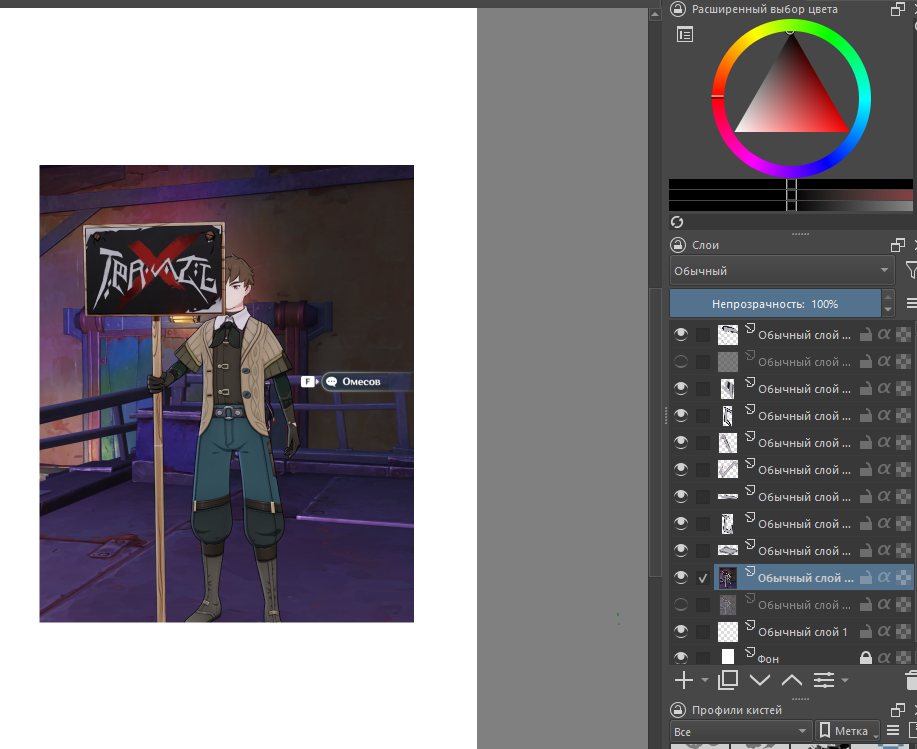Lock the Слои docker
The width and height of the screenshot is (917, 749).
(678, 244)
